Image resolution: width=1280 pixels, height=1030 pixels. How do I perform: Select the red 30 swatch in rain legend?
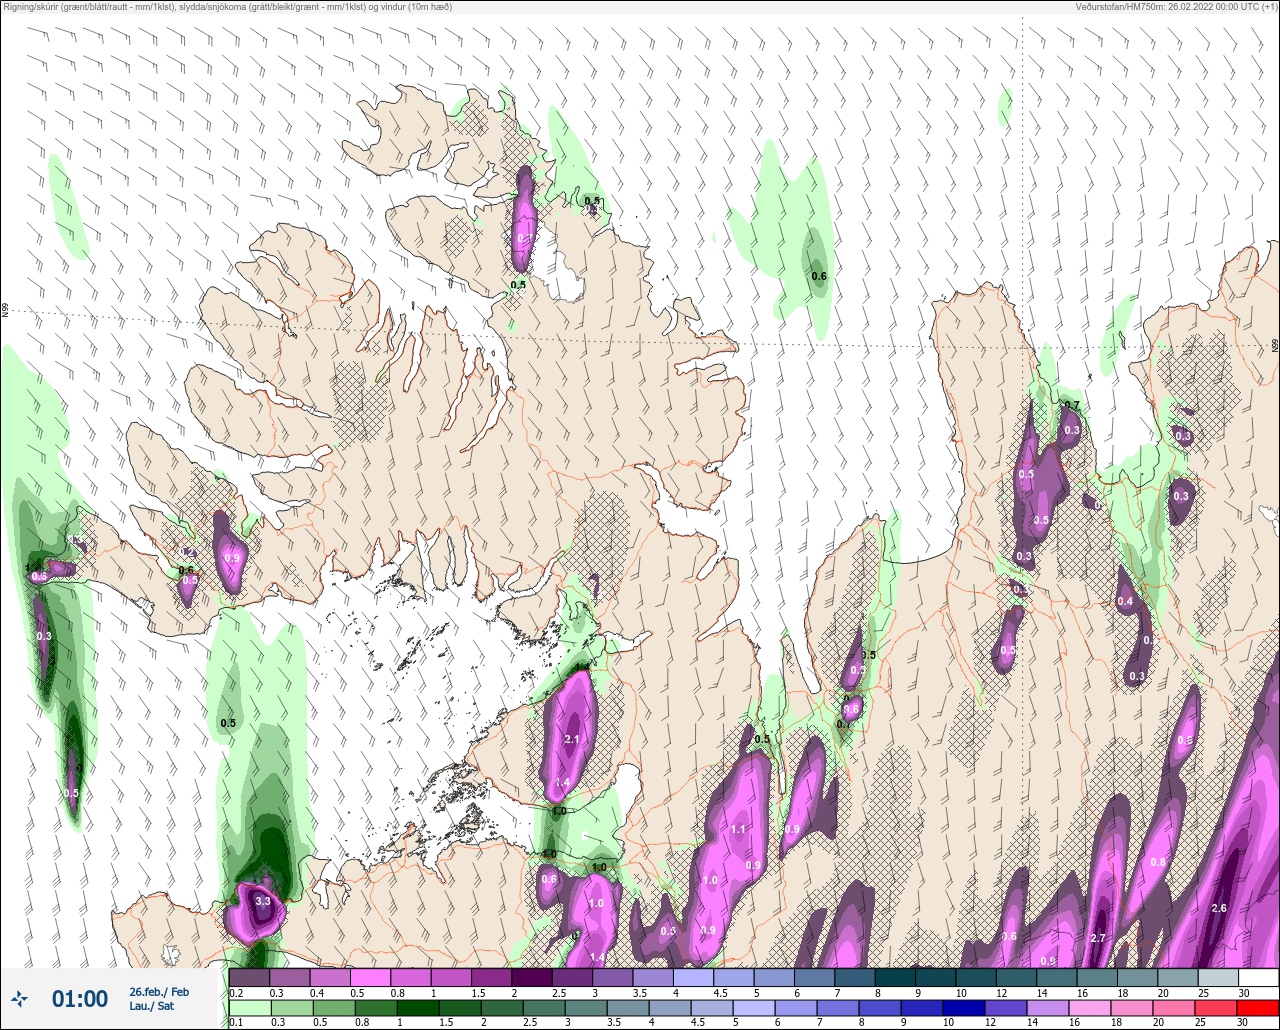pos(1258,1008)
